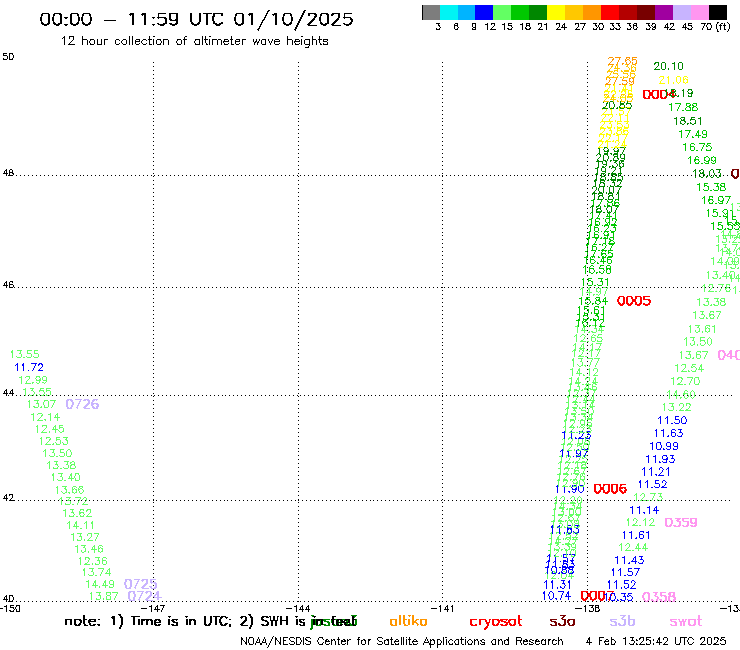This screenshot has width=740, height=650.
Task: Select the blue wave height reading '11.21'
Action: point(656,472)
